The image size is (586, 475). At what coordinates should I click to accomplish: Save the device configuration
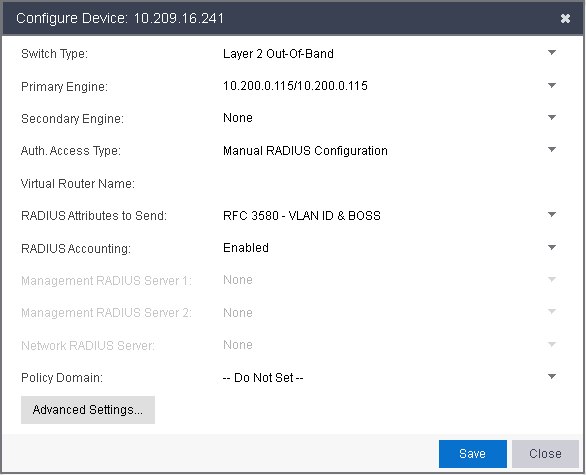point(473,454)
